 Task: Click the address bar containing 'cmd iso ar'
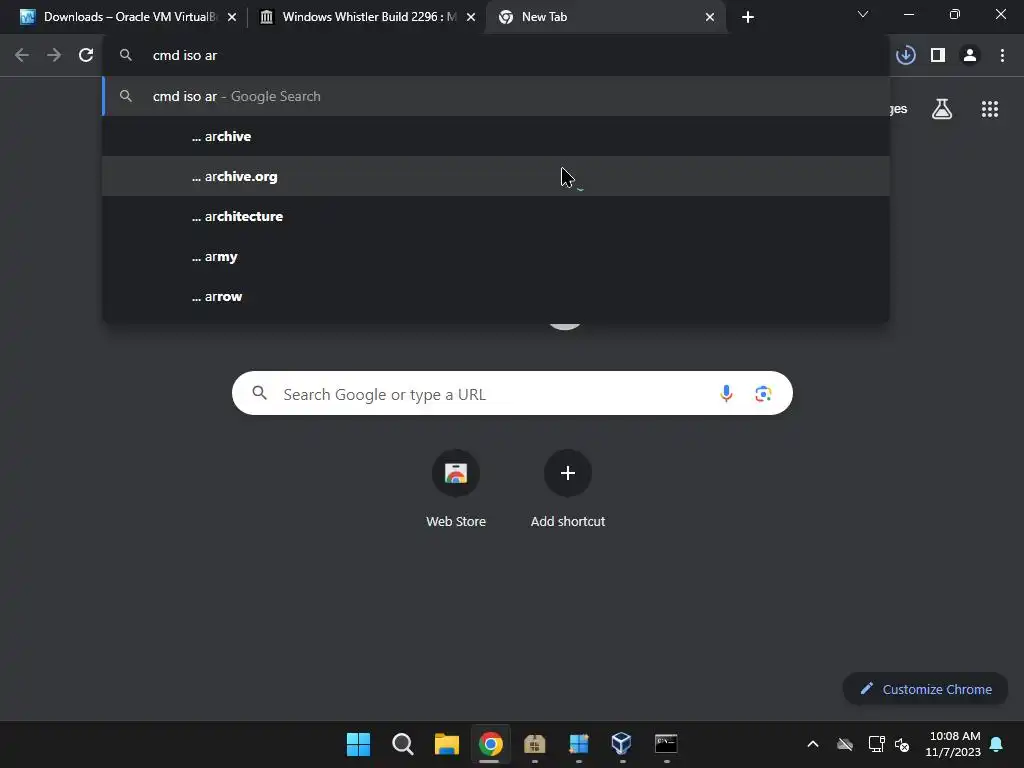click(x=496, y=56)
